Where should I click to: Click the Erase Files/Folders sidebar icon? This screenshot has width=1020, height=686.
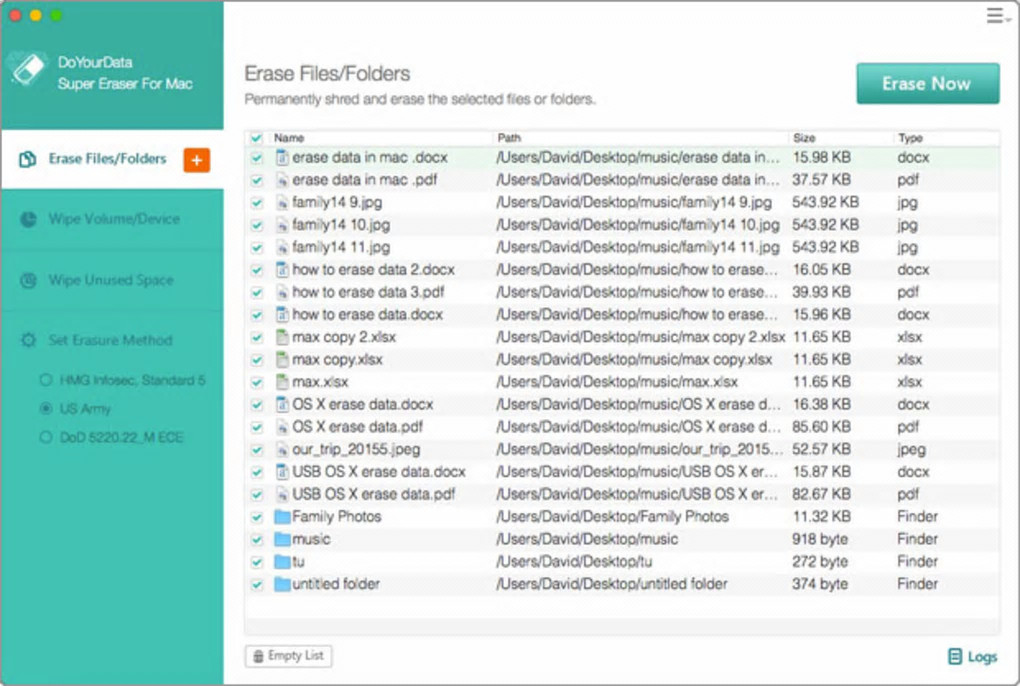[28, 160]
